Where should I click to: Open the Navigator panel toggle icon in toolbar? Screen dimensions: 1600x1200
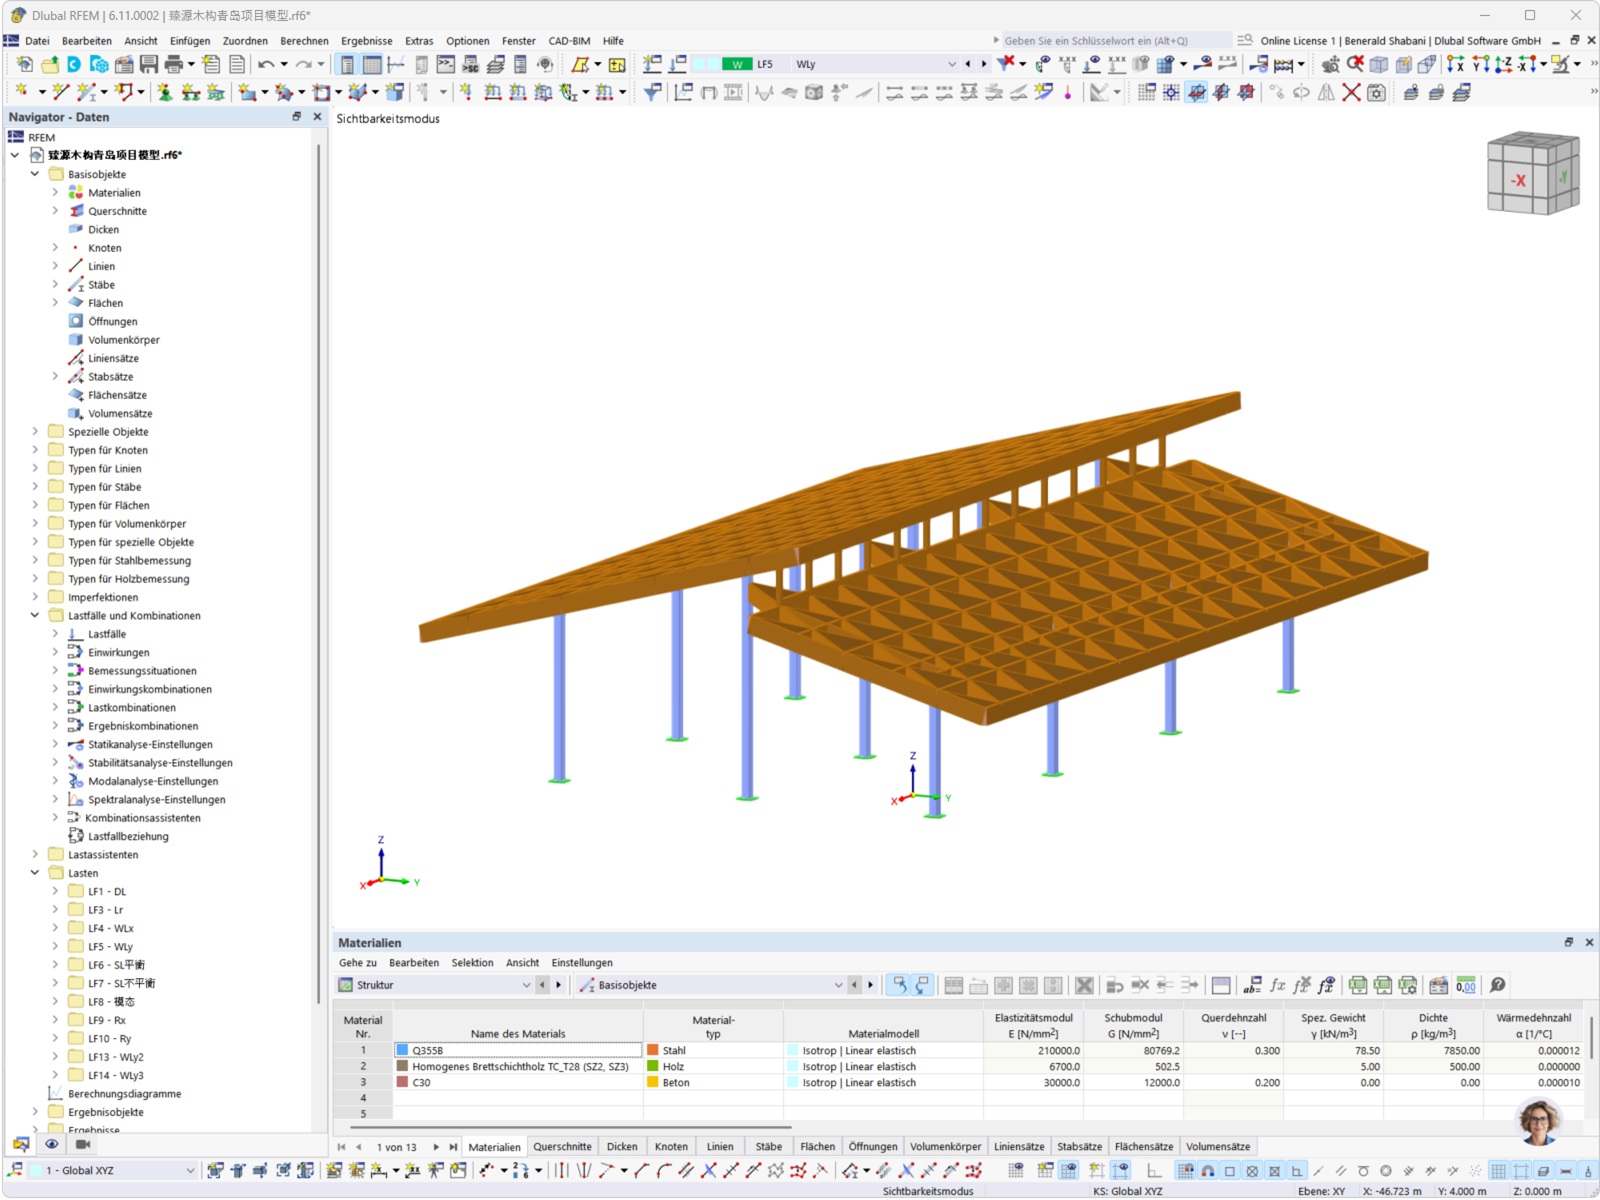pos(347,63)
